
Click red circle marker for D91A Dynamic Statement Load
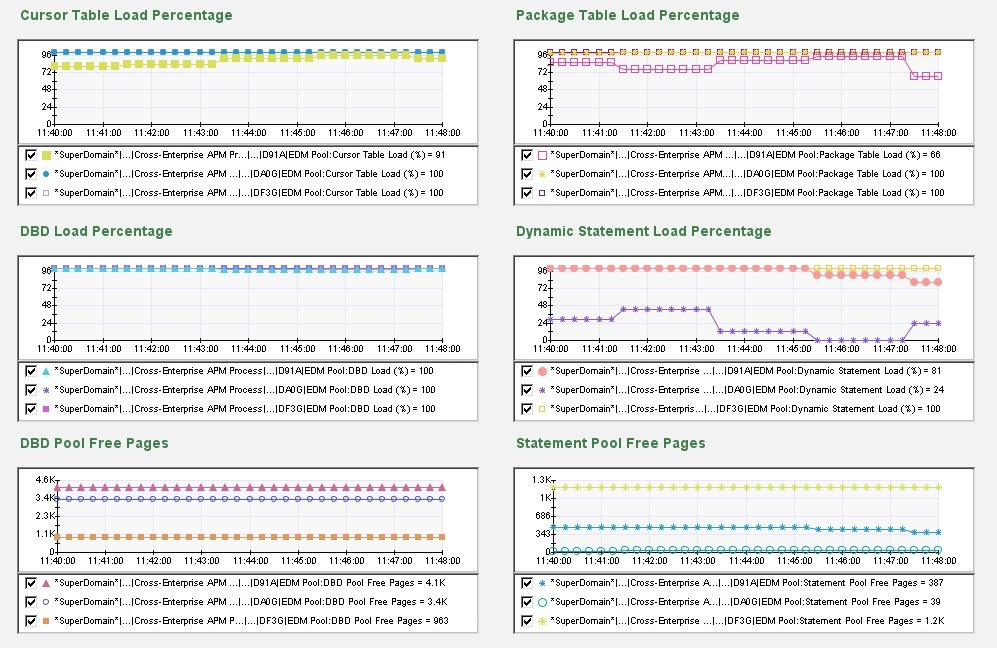click(542, 371)
